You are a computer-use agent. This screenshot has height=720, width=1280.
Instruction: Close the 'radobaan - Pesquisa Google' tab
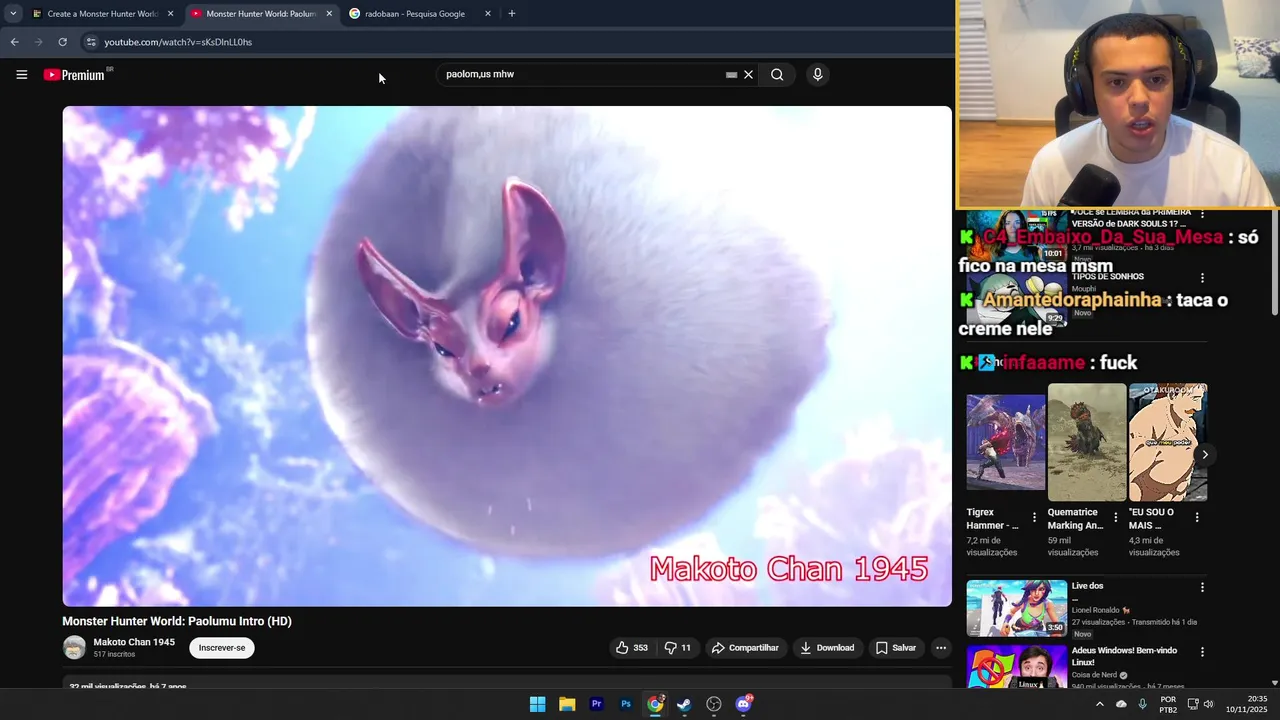click(488, 14)
